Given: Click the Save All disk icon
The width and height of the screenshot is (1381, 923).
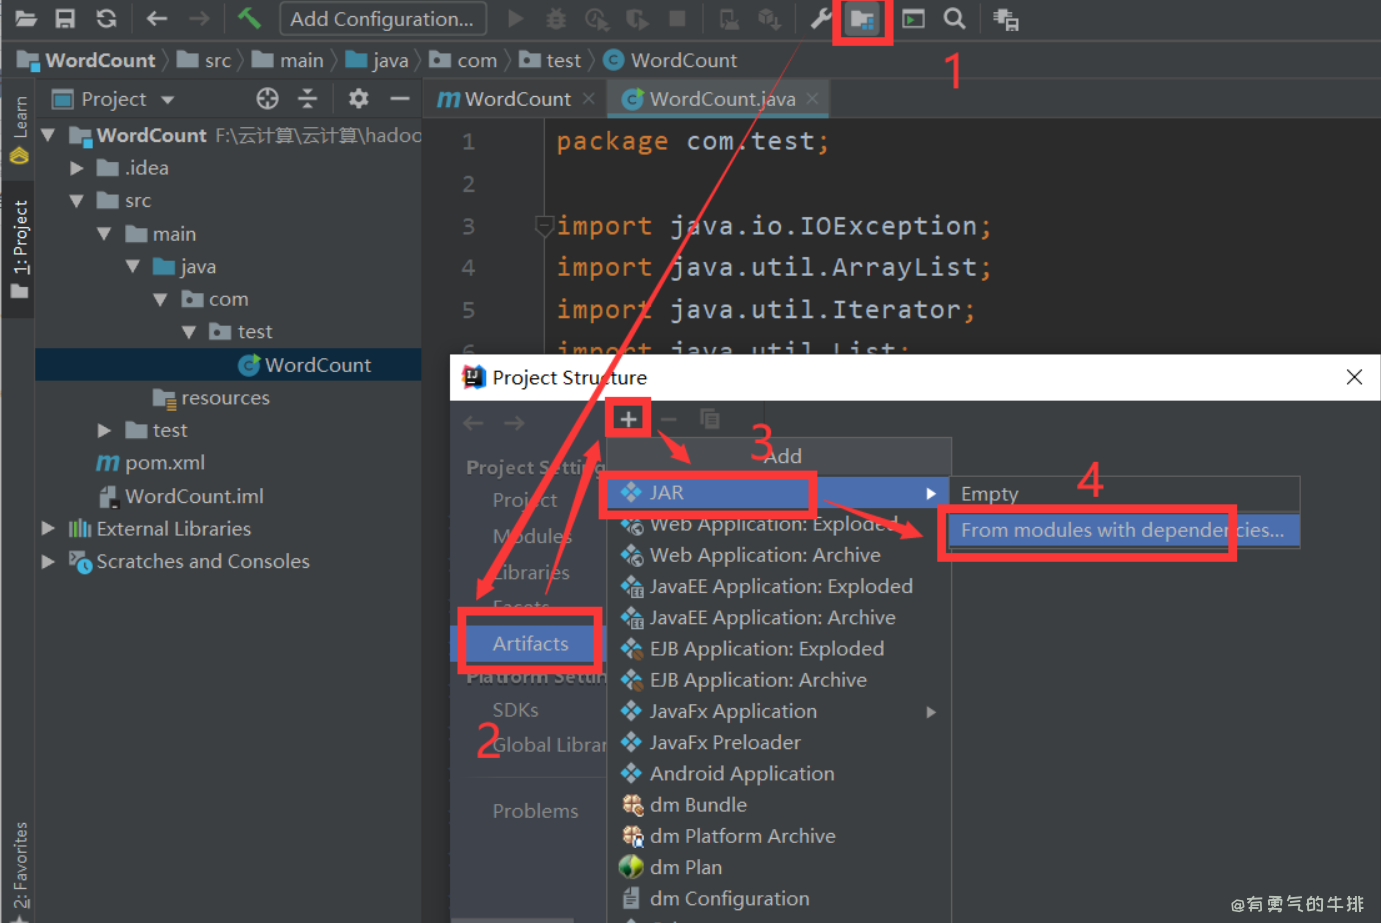Looking at the screenshot, I should click(65, 19).
